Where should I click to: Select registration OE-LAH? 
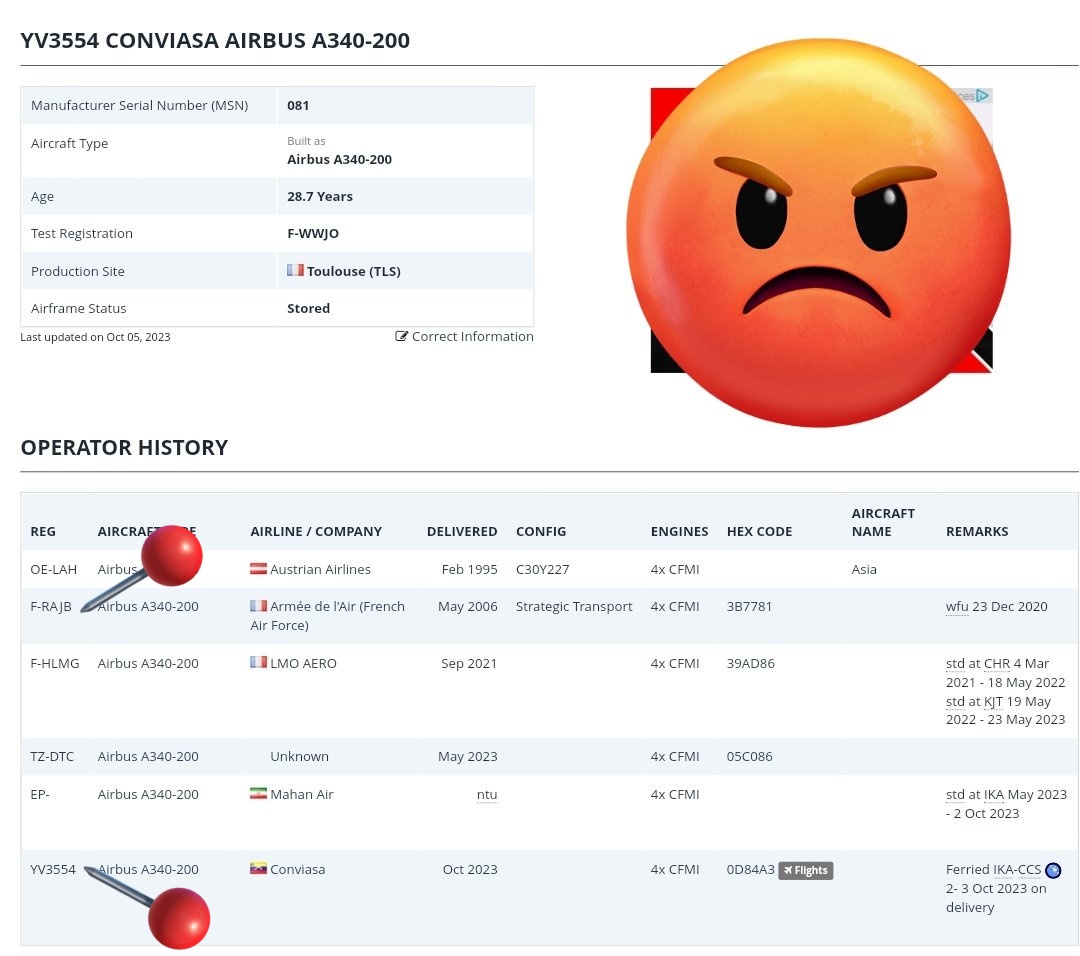tap(54, 570)
